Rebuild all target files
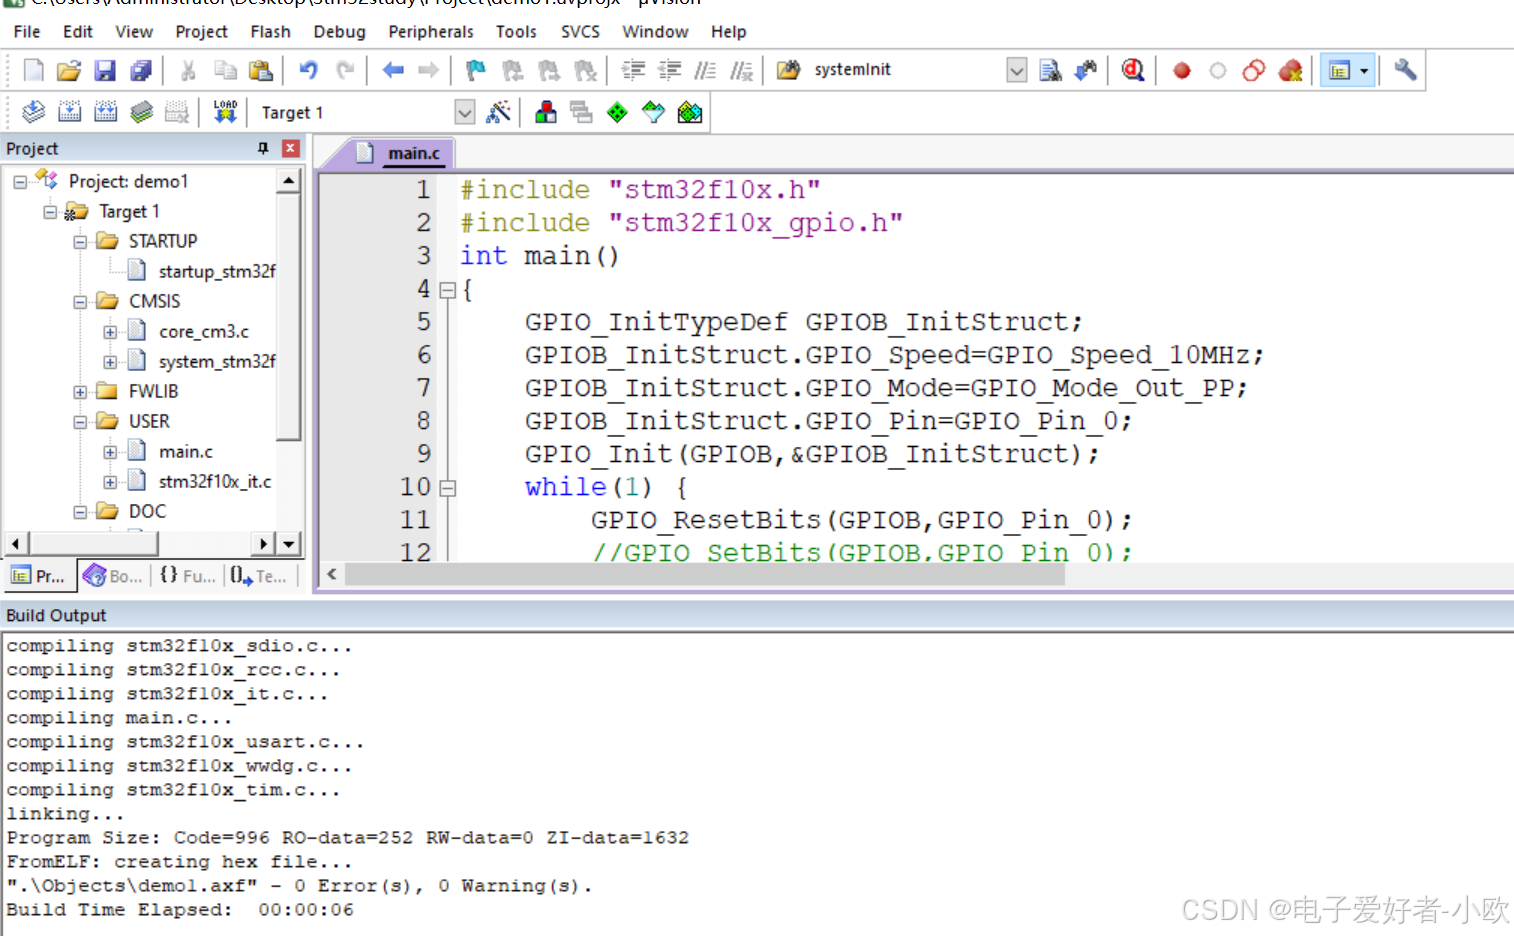The width and height of the screenshot is (1514, 936). tap(106, 111)
